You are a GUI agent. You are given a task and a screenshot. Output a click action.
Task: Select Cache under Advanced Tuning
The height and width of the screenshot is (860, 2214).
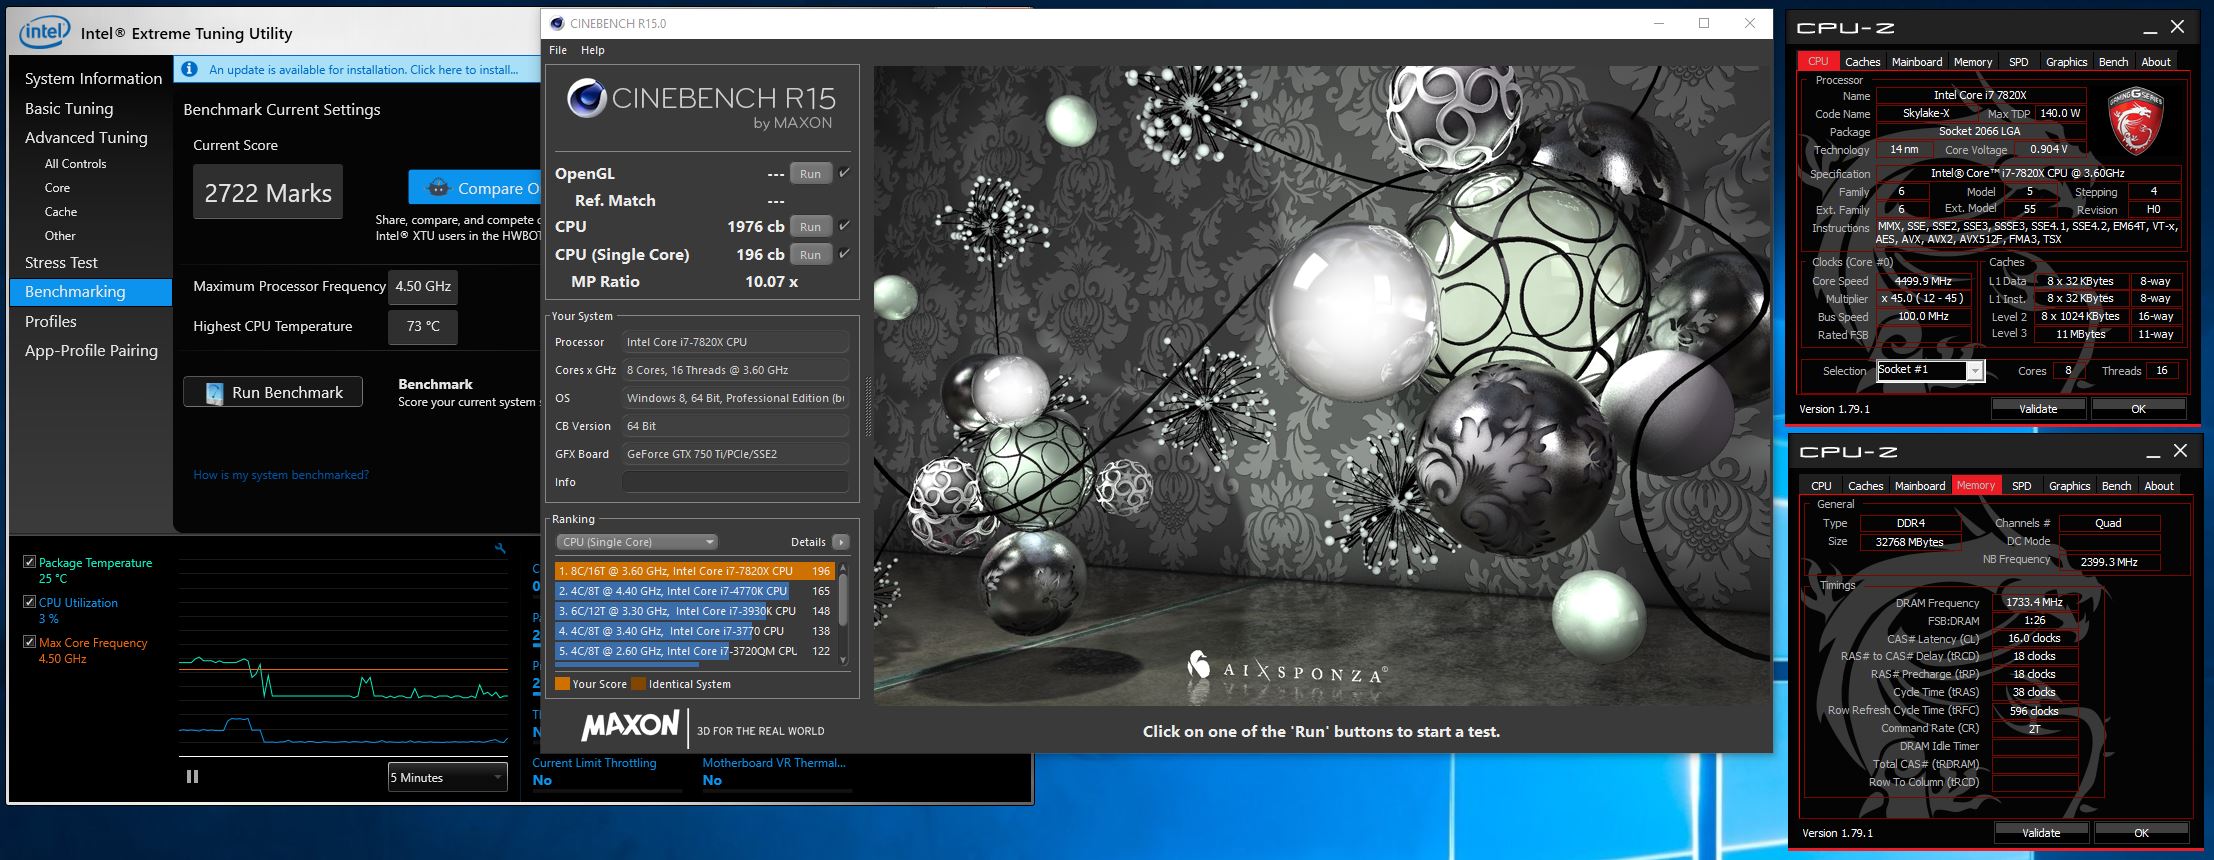click(60, 212)
